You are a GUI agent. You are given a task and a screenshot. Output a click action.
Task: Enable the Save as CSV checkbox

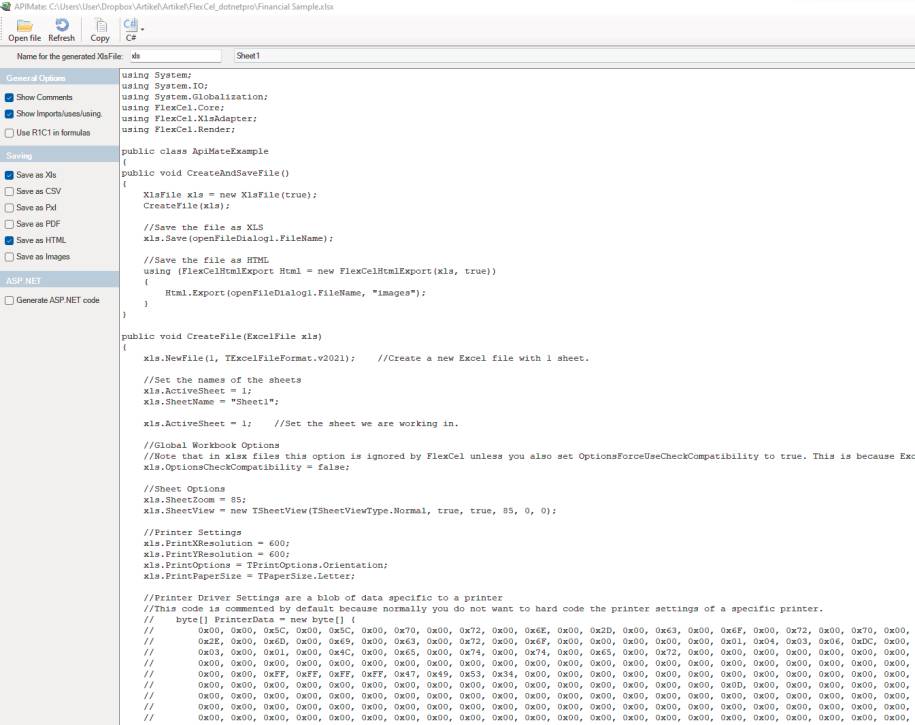[9, 191]
